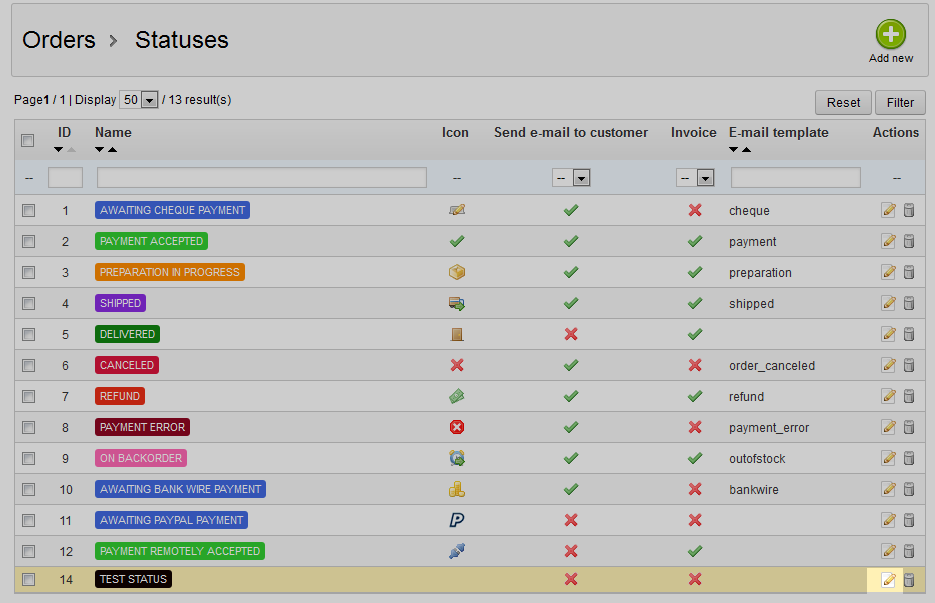Click edit pencil for Test Status row

click(x=888, y=579)
